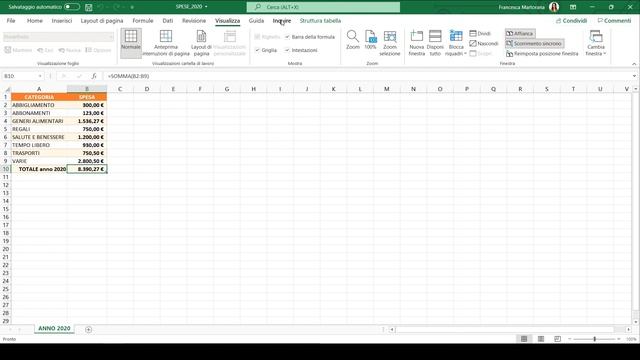Click the Dividi window command
This screenshot has height=360, width=640.
point(480,33)
